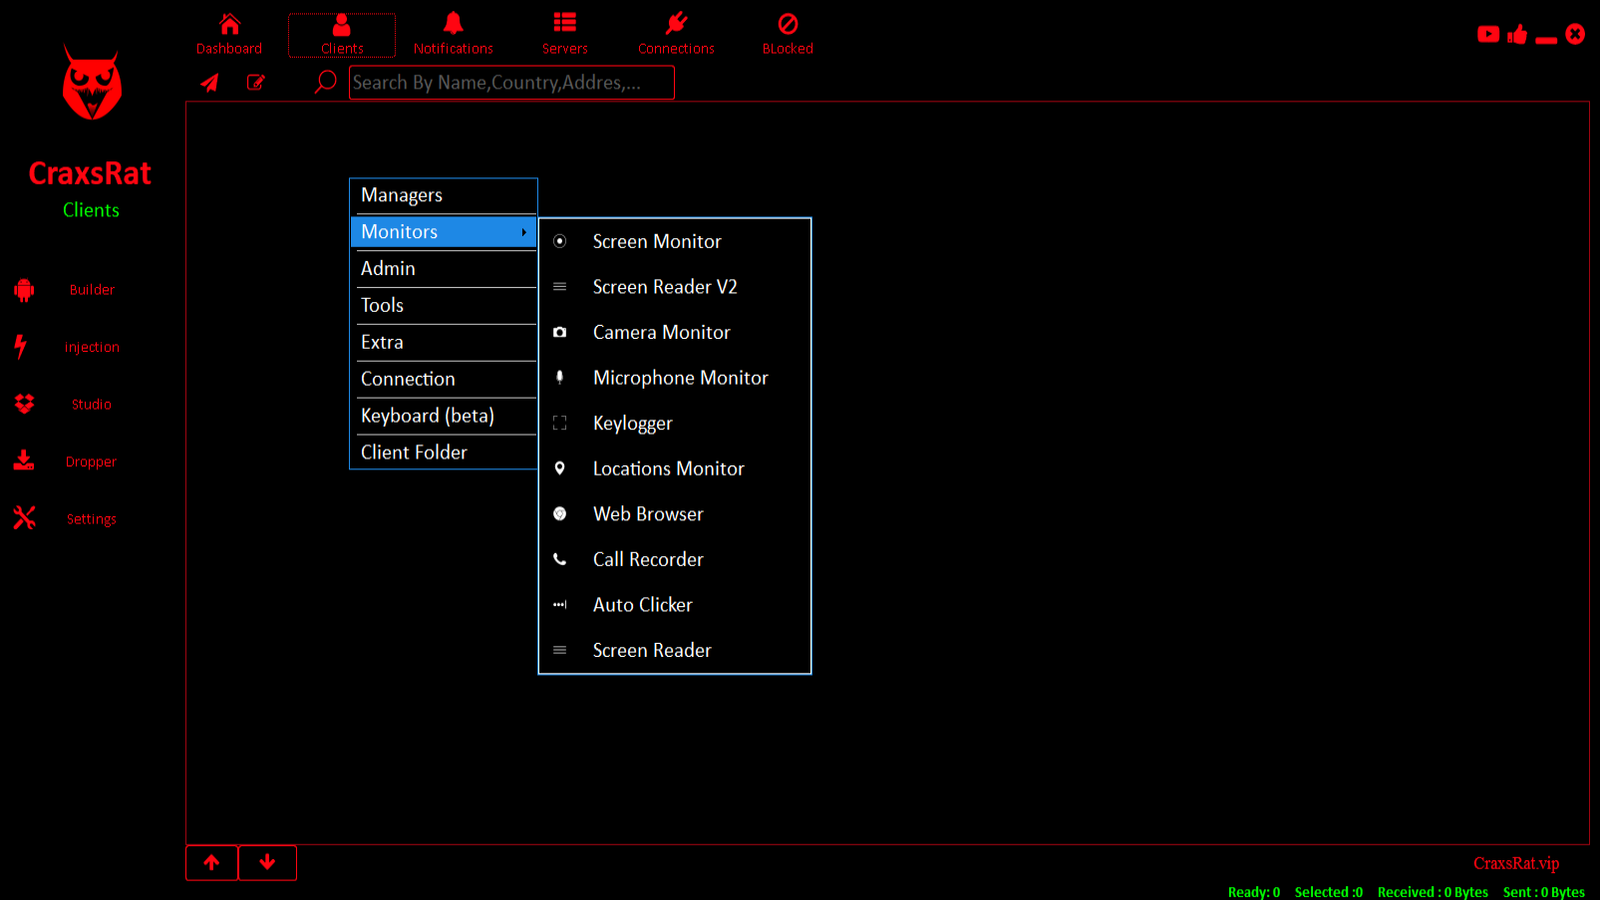
Task: Choose Call Recorder submenu item
Action: pyautogui.click(x=674, y=559)
